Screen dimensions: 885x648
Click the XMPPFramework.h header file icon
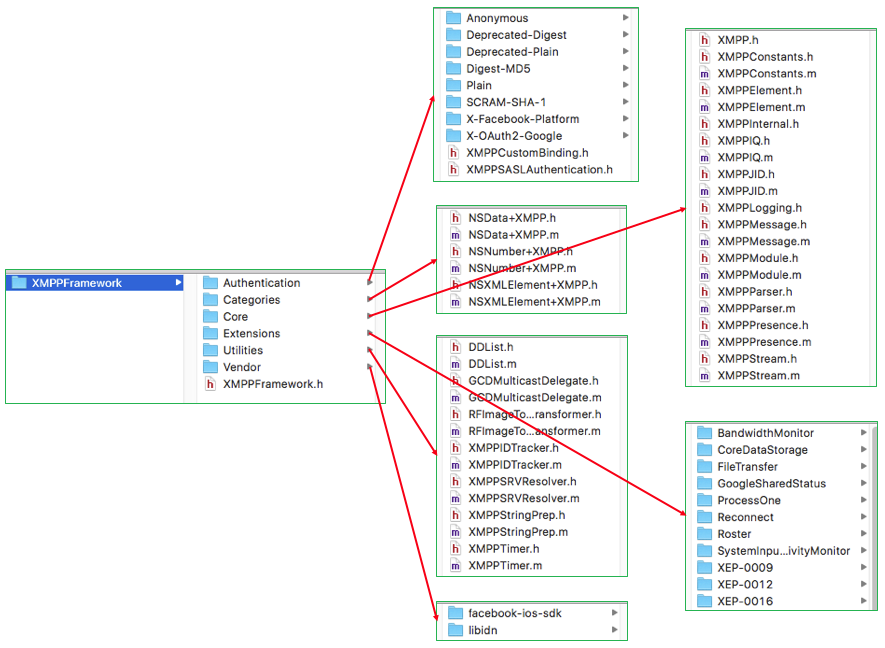pyautogui.click(x=211, y=384)
